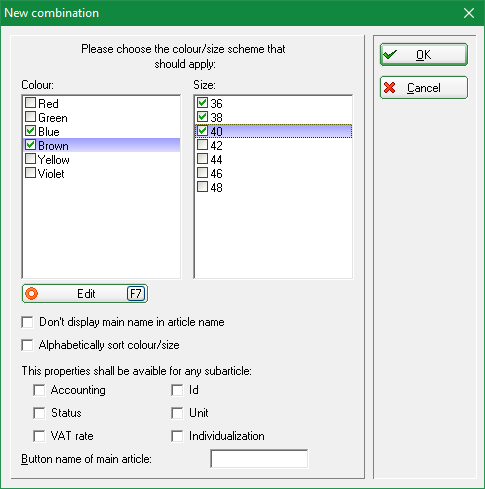Image resolution: width=485 pixels, height=489 pixels.
Task: Click the F7 shortcut badge on Edit
Action: click(136, 294)
